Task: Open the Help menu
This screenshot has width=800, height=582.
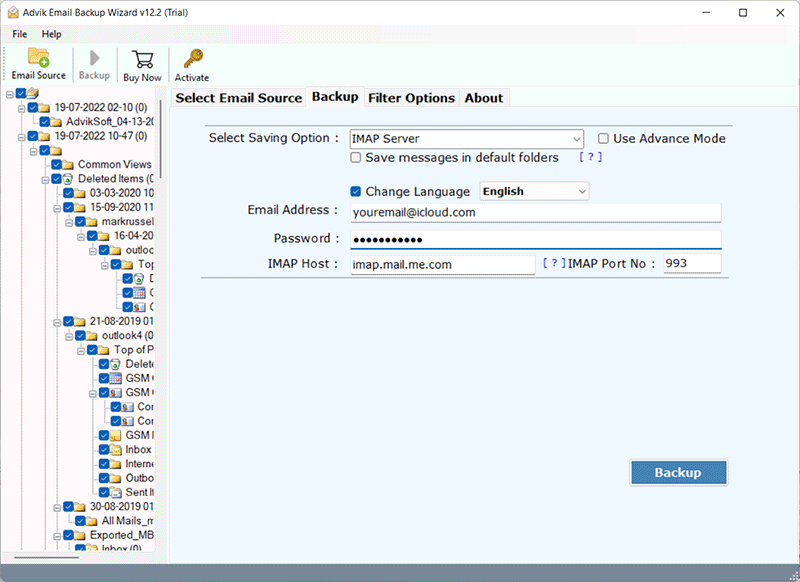Action: 52,34
